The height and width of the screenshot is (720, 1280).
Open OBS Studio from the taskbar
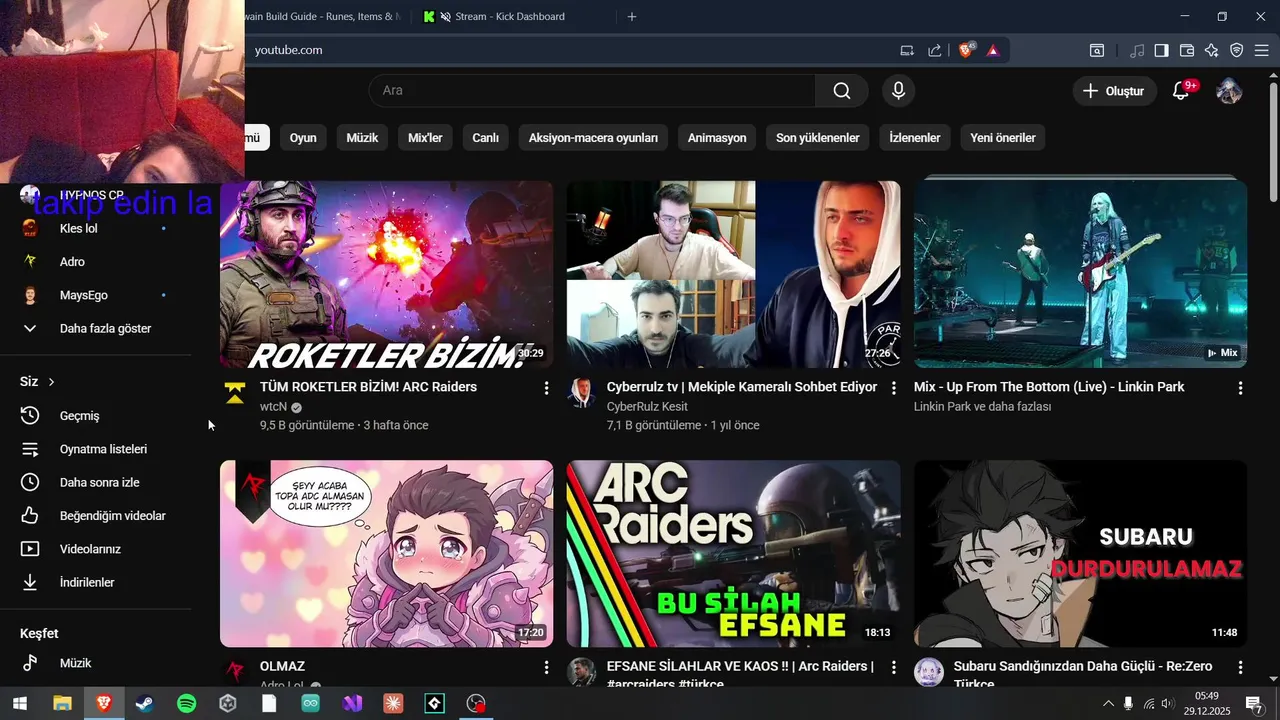tap(476, 703)
